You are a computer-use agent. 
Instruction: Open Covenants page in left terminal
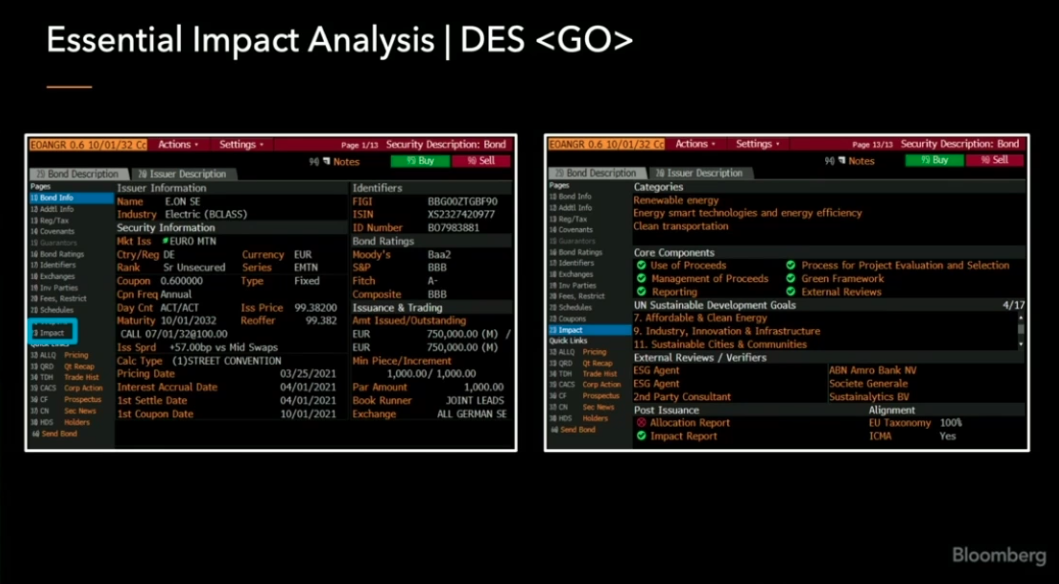point(53,232)
